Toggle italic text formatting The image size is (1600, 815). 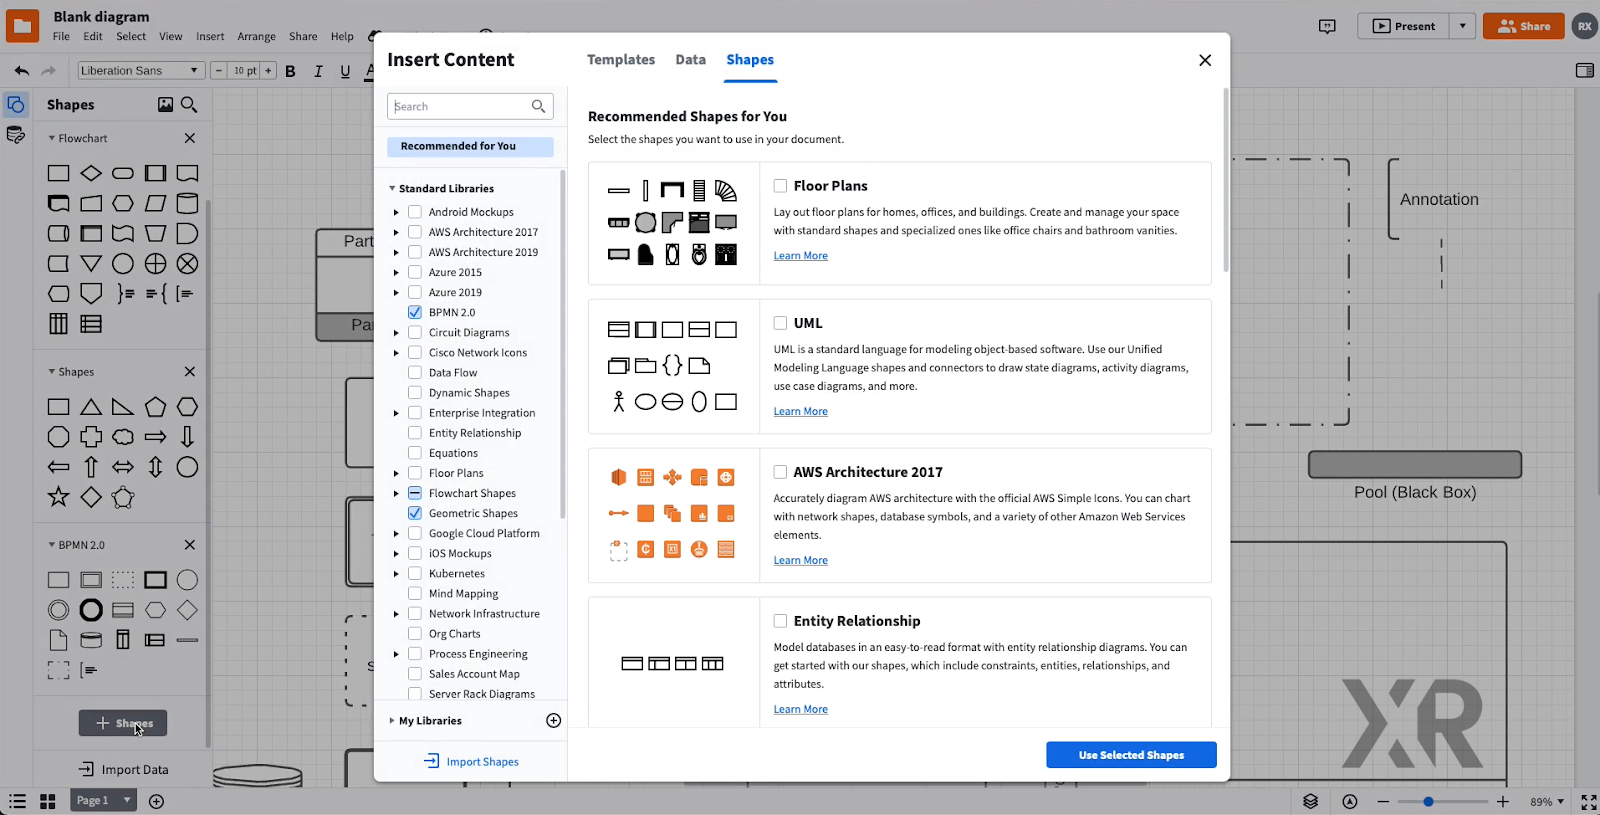click(318, 71)
